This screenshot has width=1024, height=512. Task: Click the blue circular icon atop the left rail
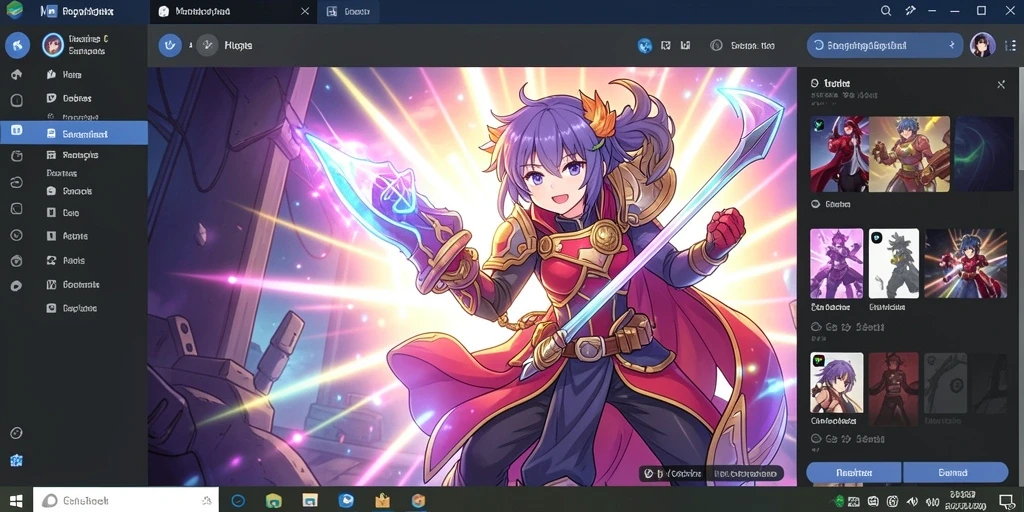pyautogui.click(x=17, y=44)
